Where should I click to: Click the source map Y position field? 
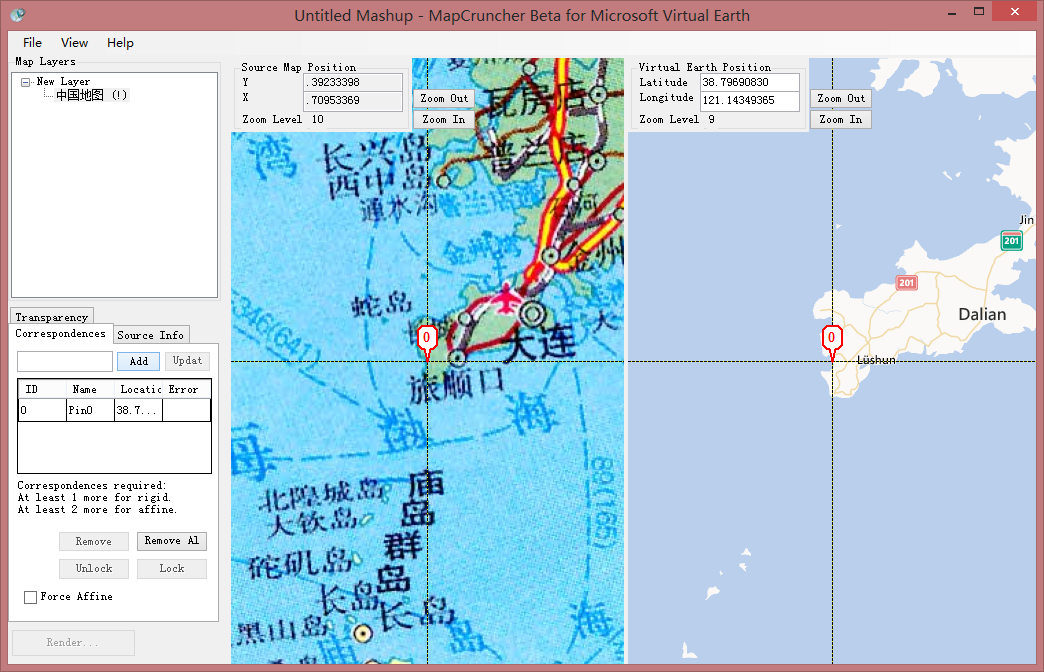(353, 83)
